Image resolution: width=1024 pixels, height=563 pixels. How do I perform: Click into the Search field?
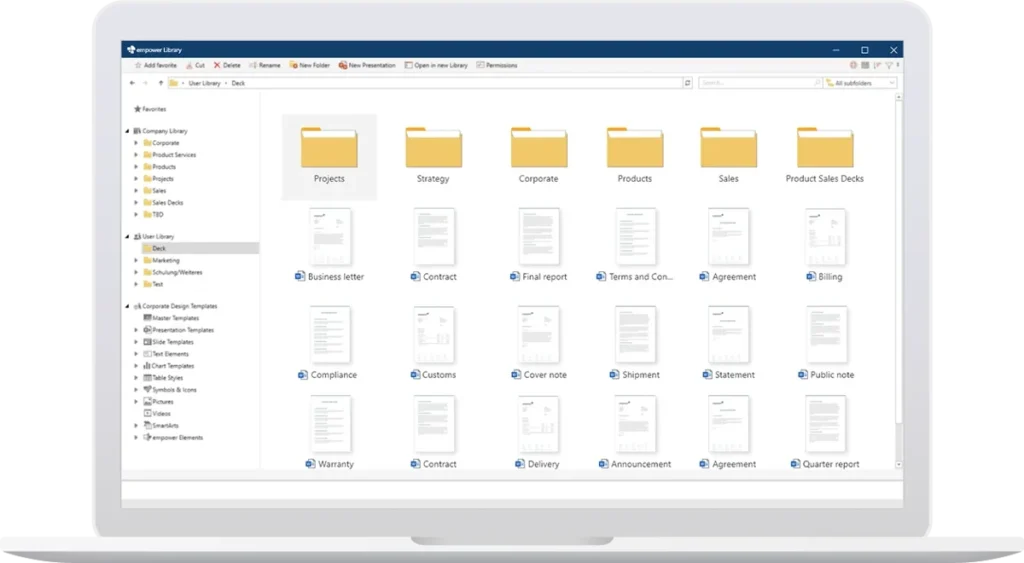pos(755,83)
